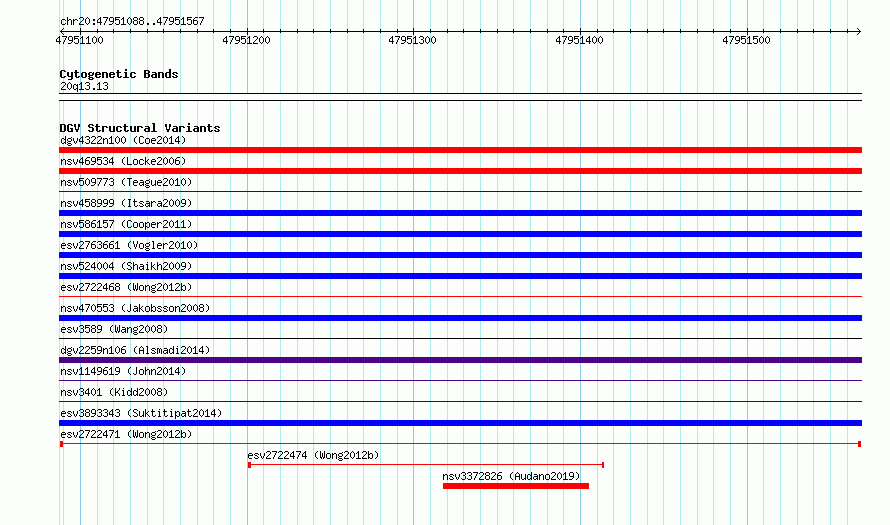Click the nsv524004 (Shaikh2009) label
The height and width of the screenshot is (525, 890).
[126, 266]
